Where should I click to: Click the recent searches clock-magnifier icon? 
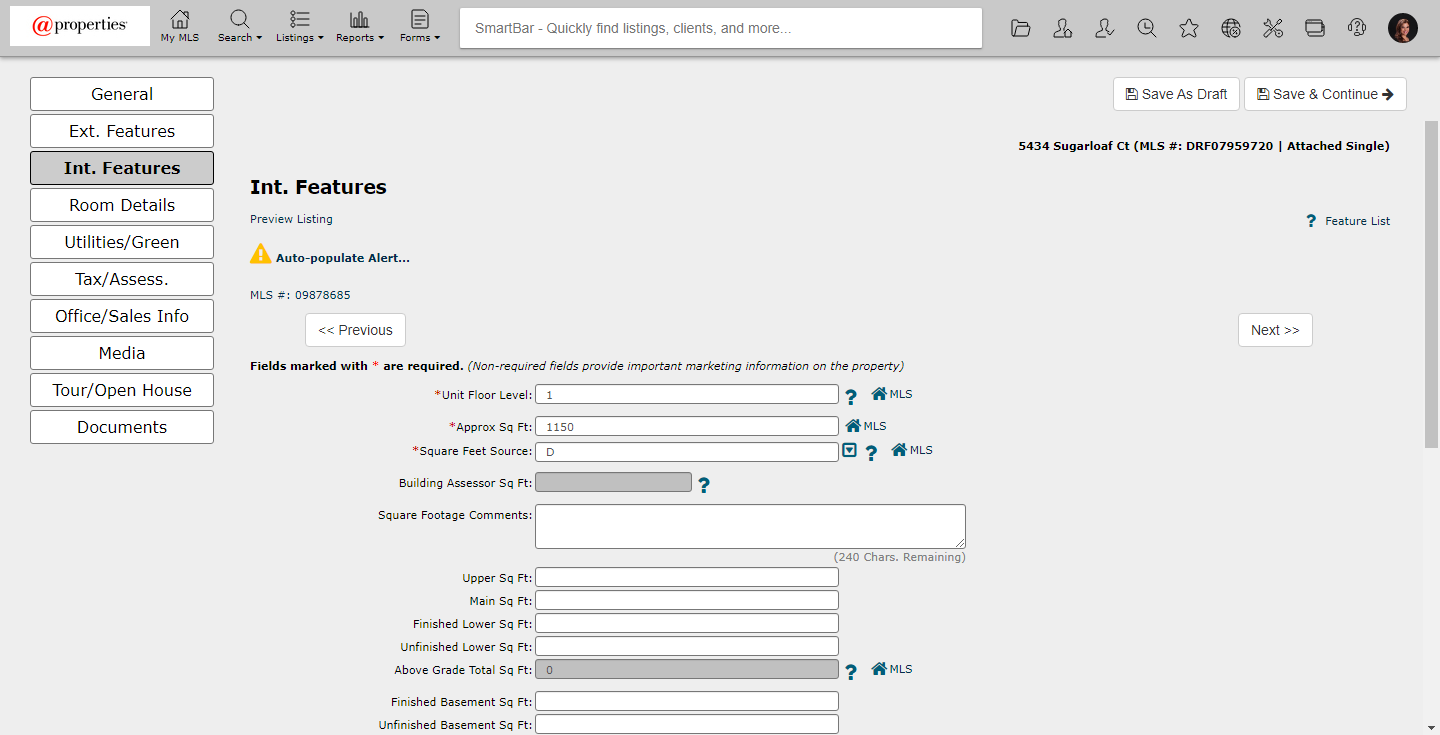coord(1147,28)
